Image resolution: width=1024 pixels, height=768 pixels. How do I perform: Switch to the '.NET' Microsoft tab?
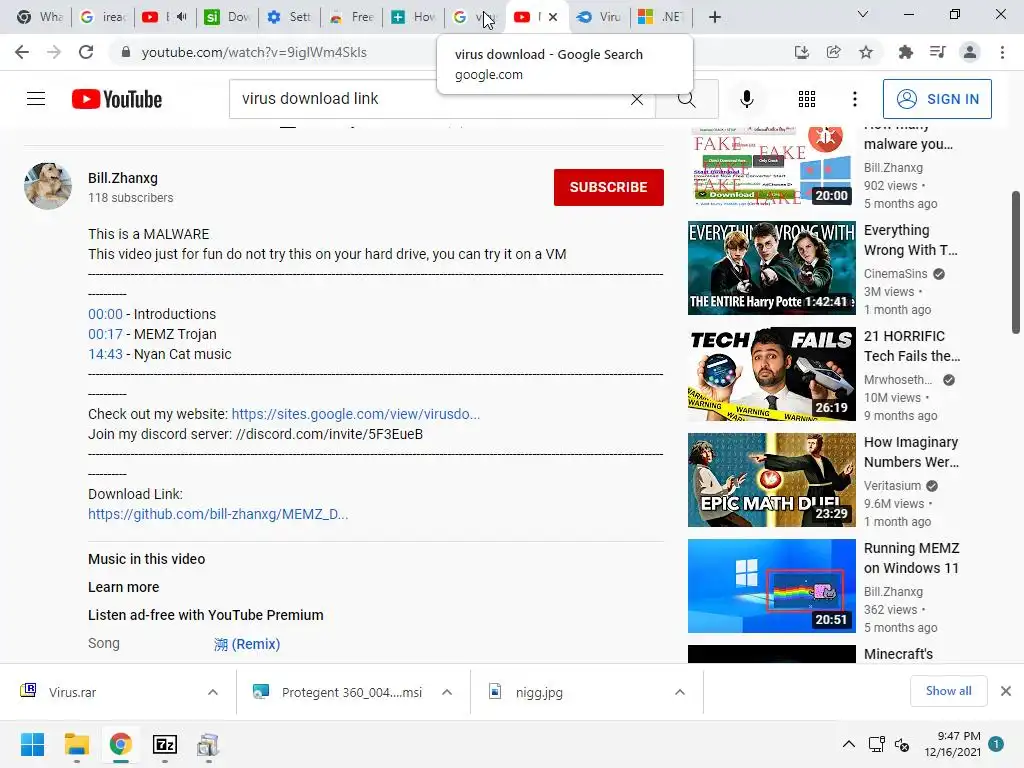click(x=661, y=17)
